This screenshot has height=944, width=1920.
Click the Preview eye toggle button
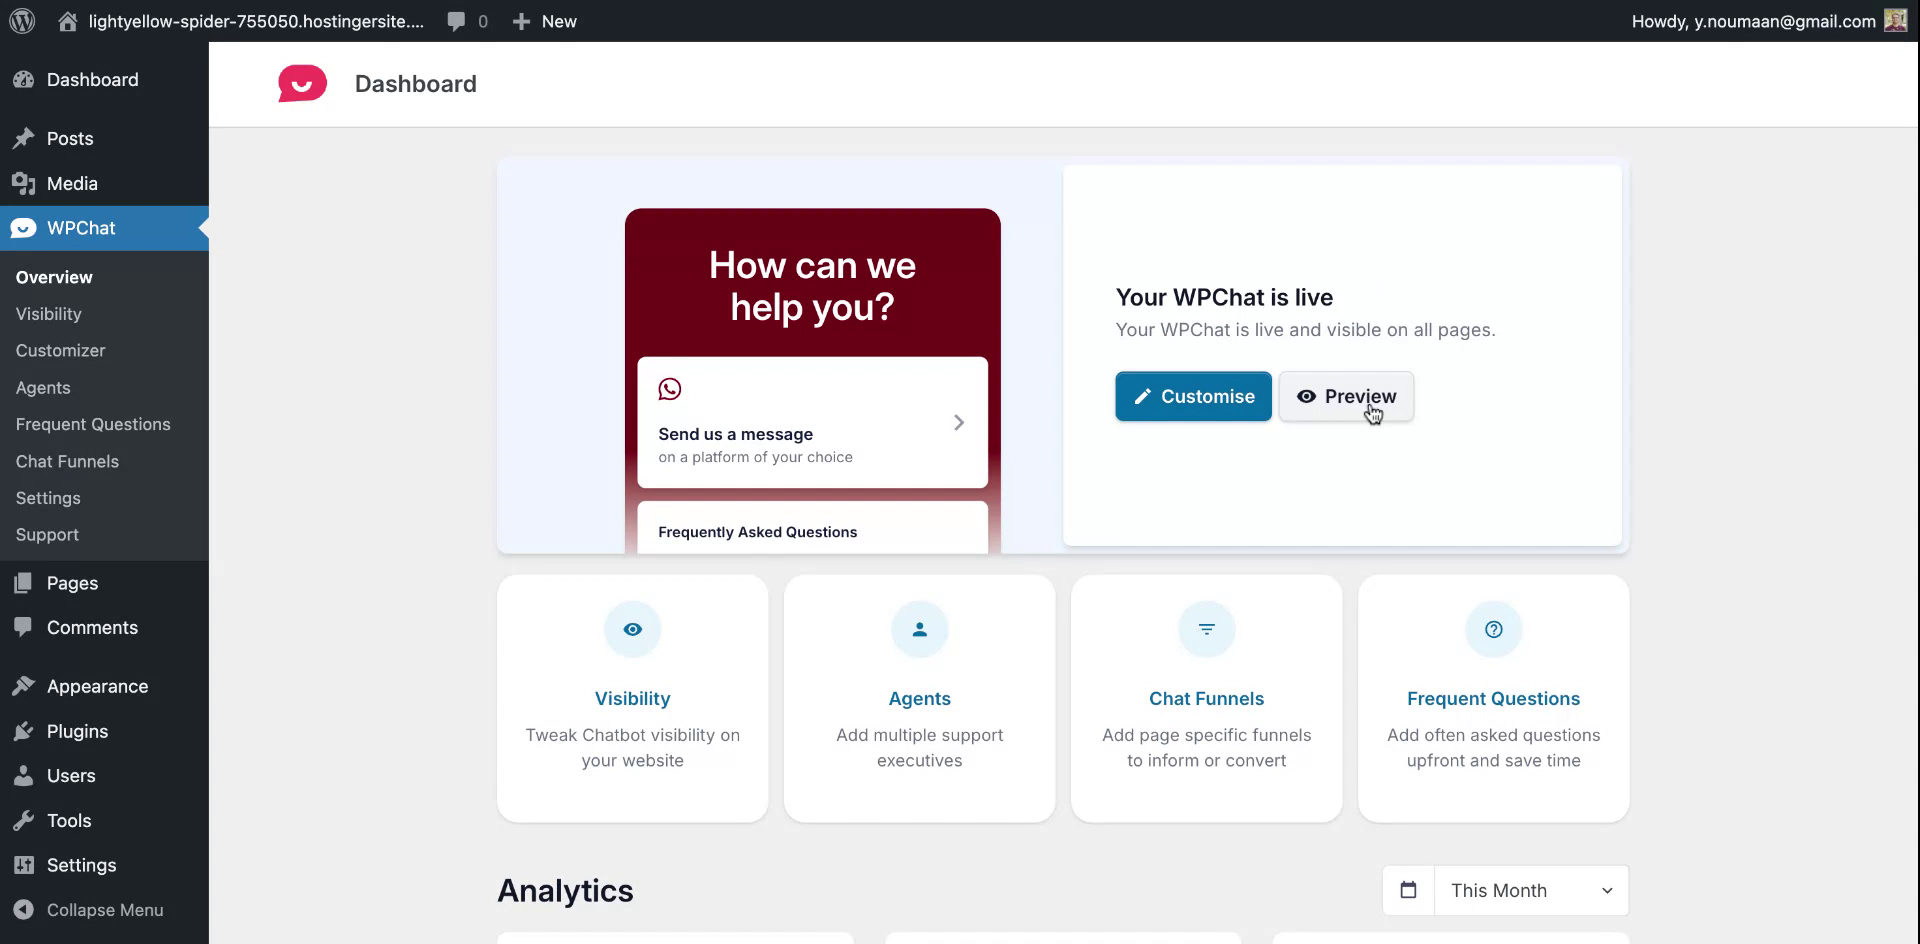(1346, 396)
